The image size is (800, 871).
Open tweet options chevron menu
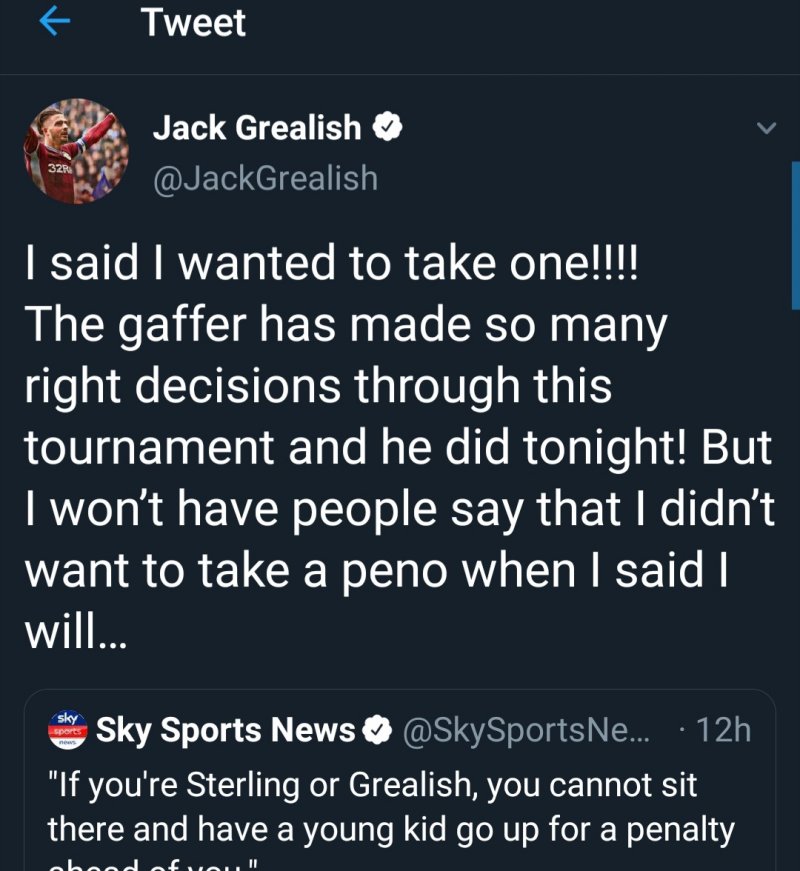pyautogui.click(x=765, y=129)
